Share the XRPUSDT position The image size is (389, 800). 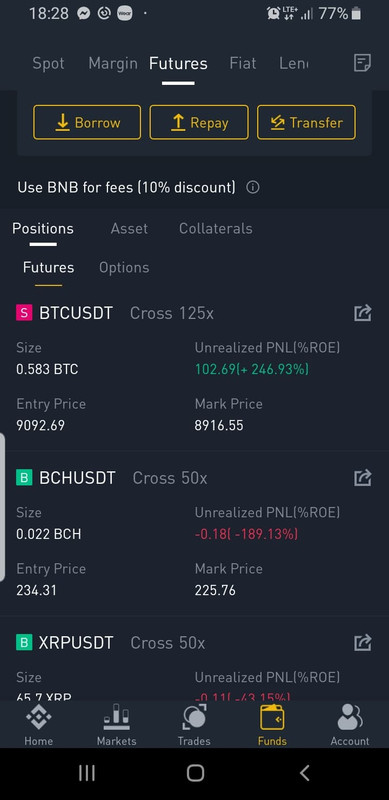[x=362, y=642]
